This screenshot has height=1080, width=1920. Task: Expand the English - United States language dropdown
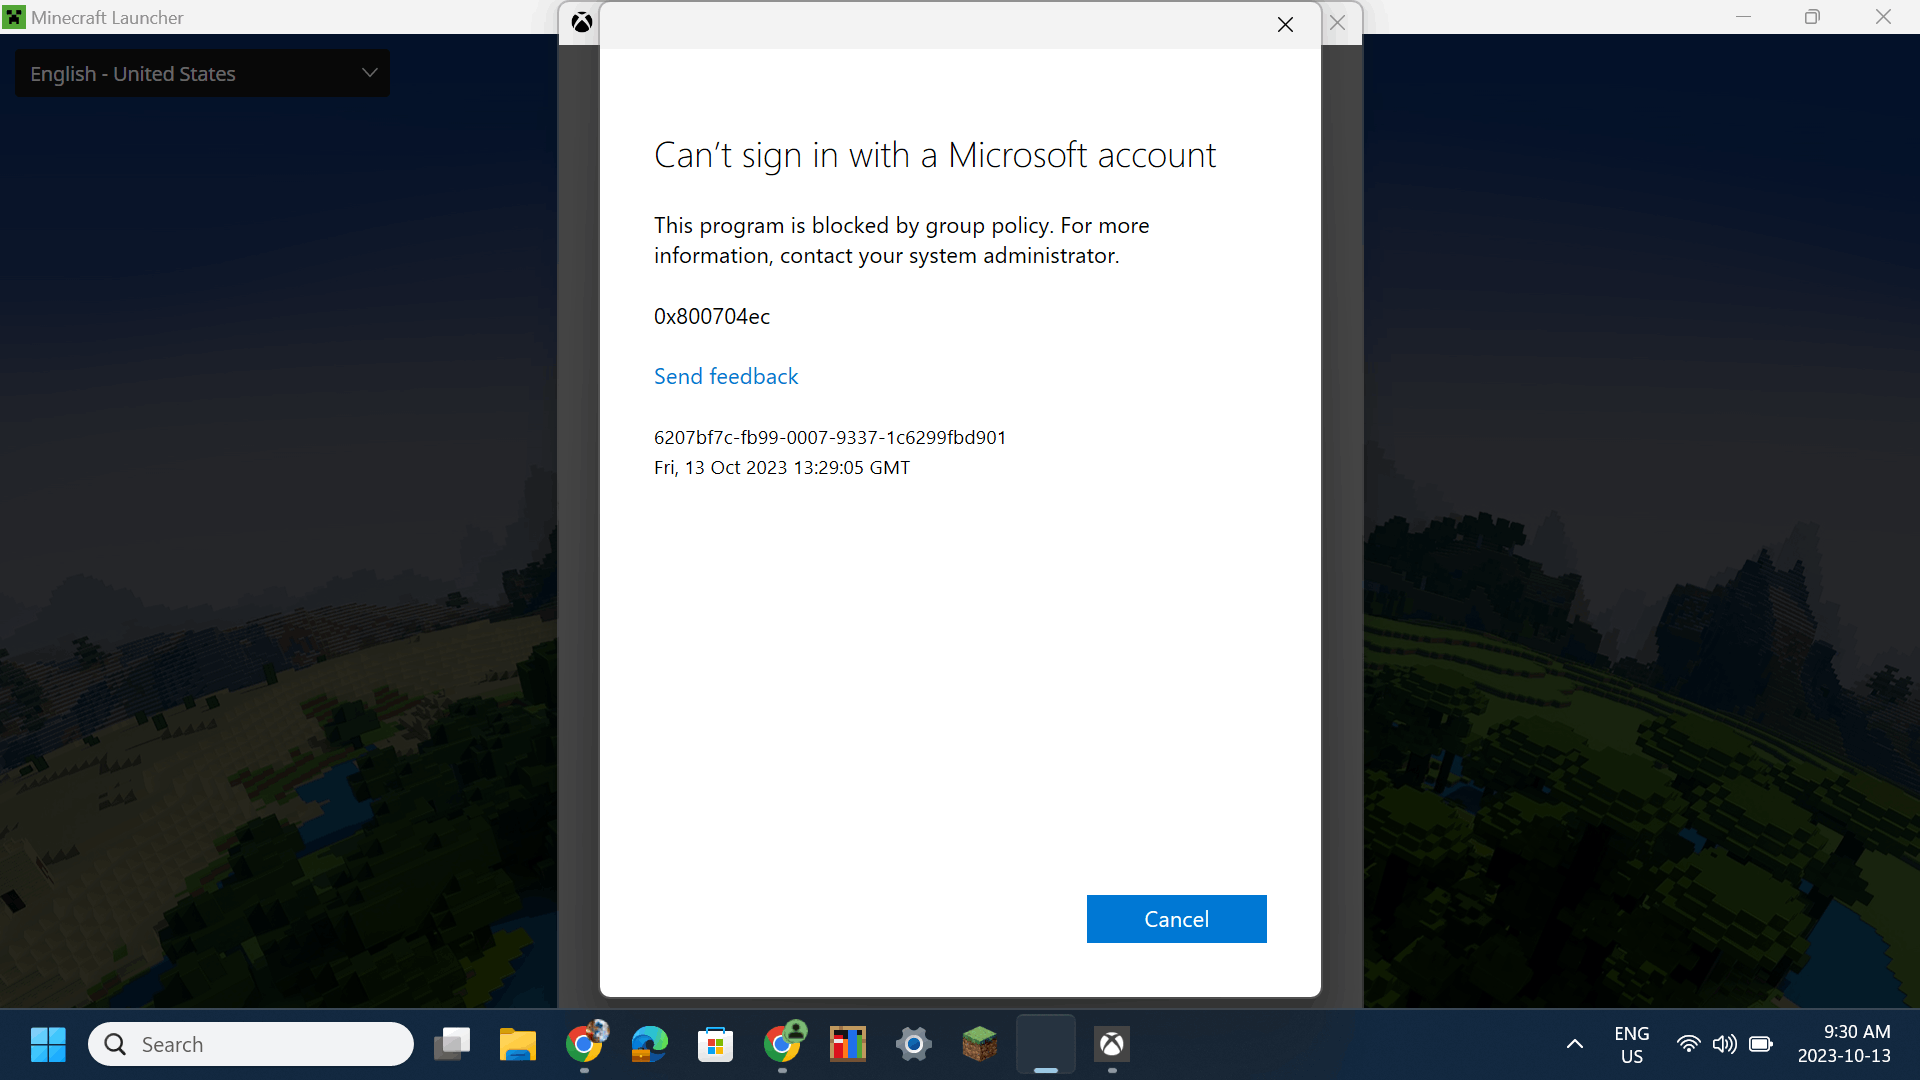203,74
